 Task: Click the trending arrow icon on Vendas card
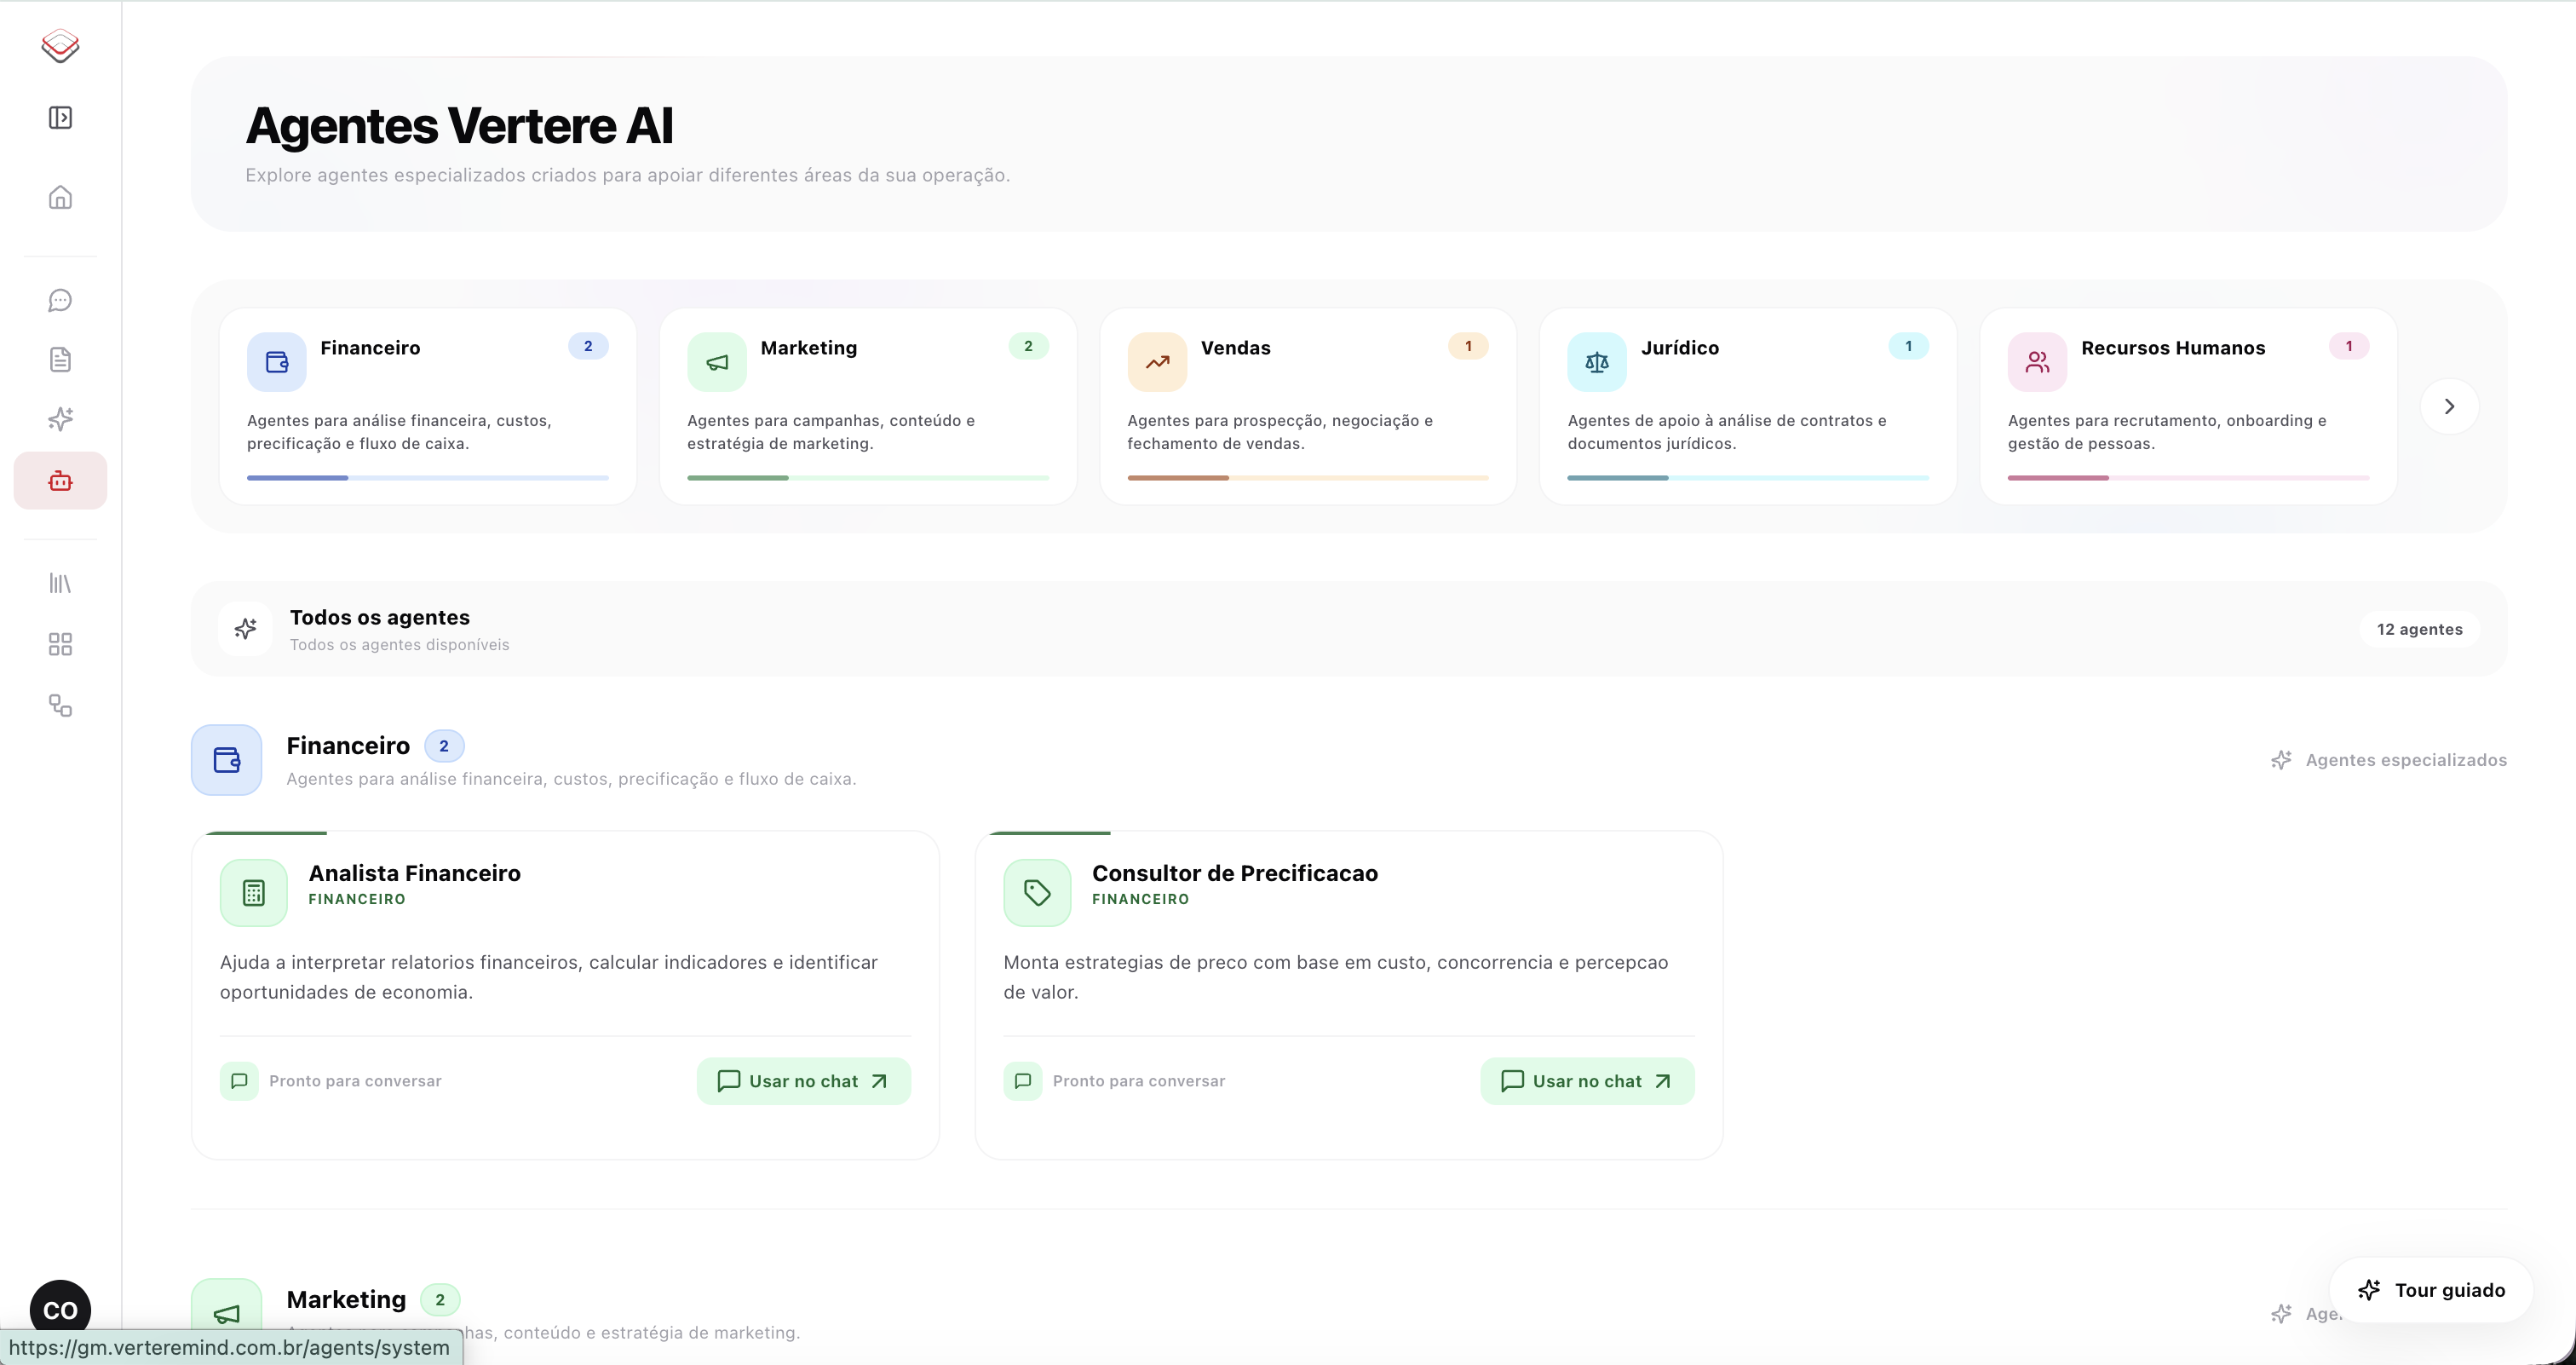(x=1157, y=362)
